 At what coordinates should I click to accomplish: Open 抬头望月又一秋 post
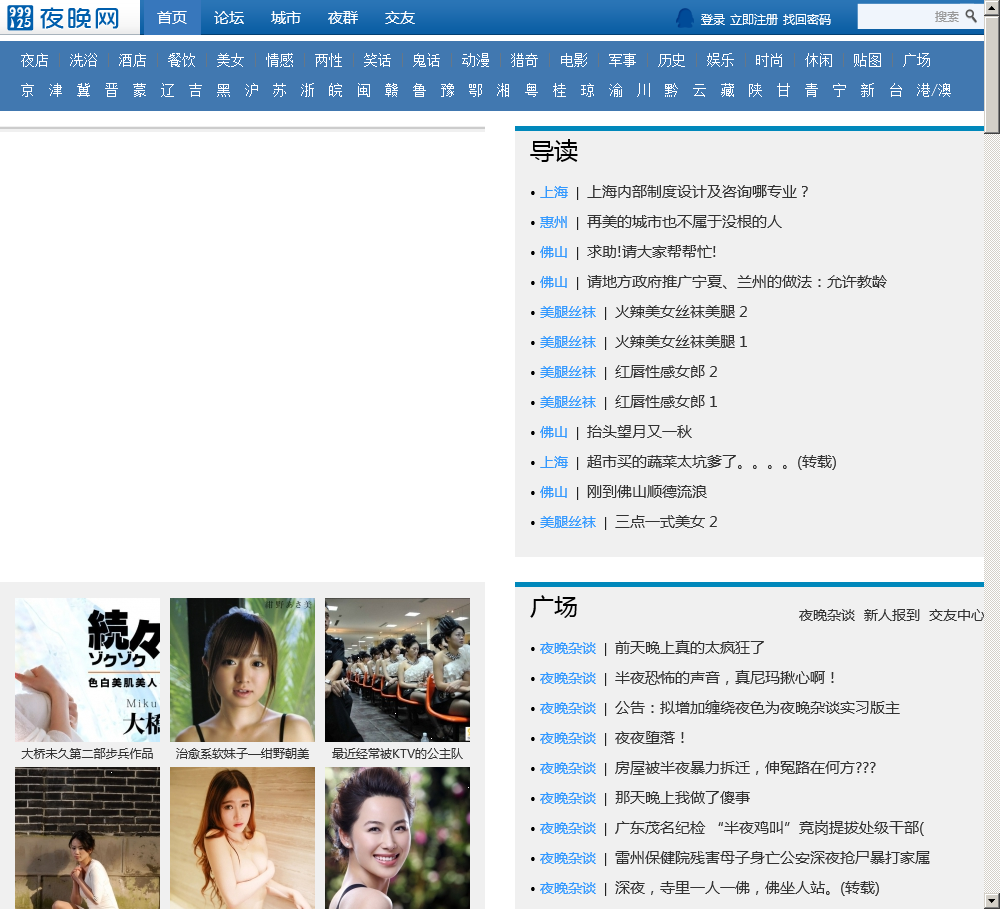point(639,432)
